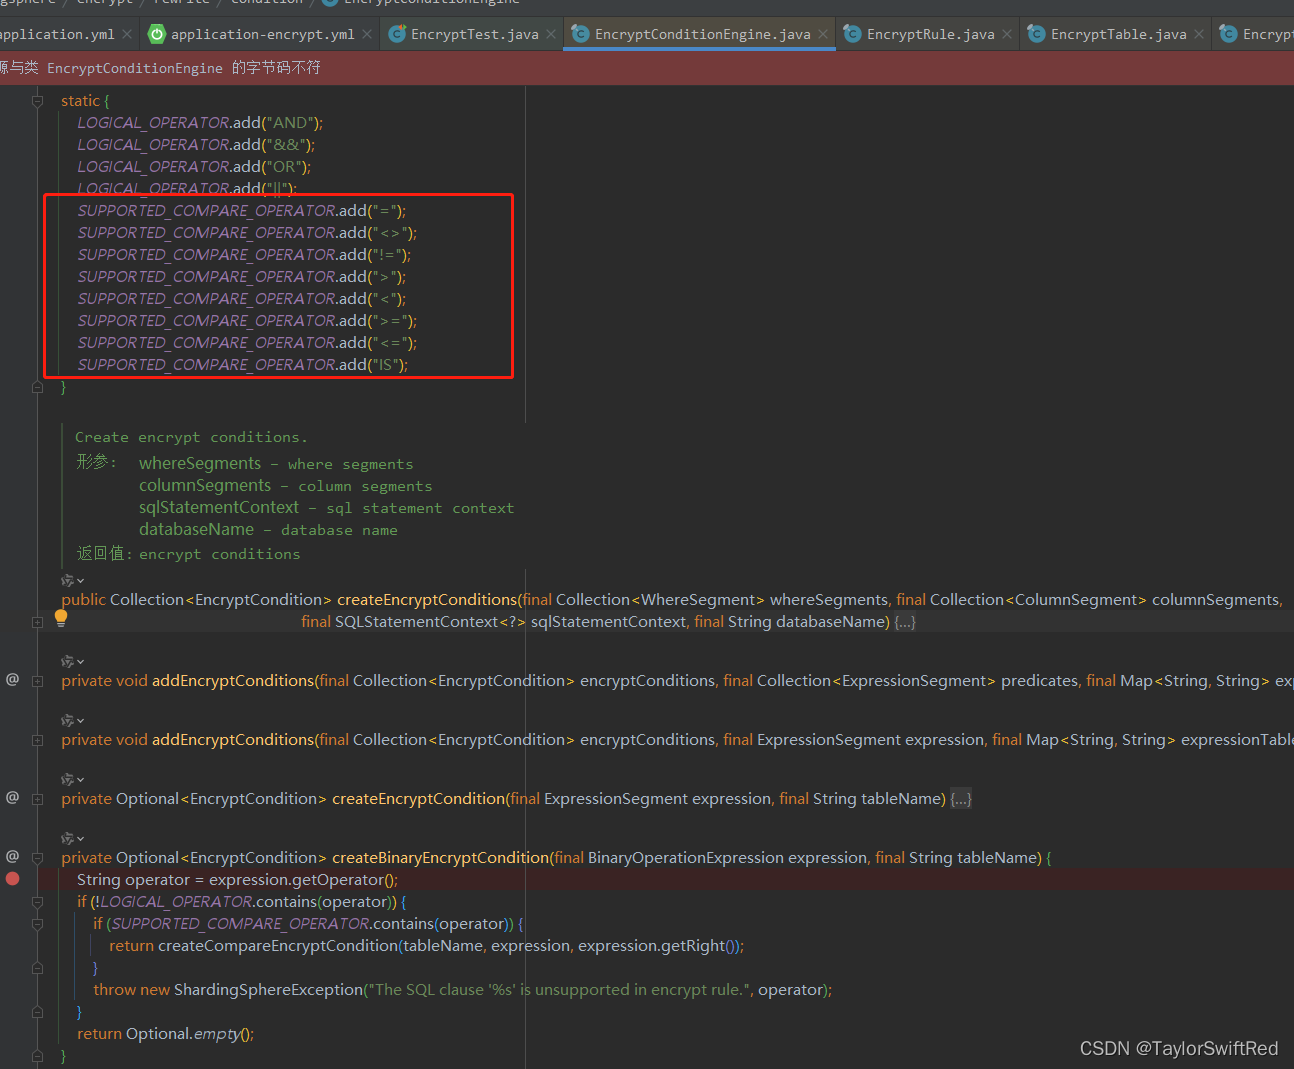1294x1069 pixels.
Task: Click the ShardingSphereException class reference
Action: click(x=269, y=989)
